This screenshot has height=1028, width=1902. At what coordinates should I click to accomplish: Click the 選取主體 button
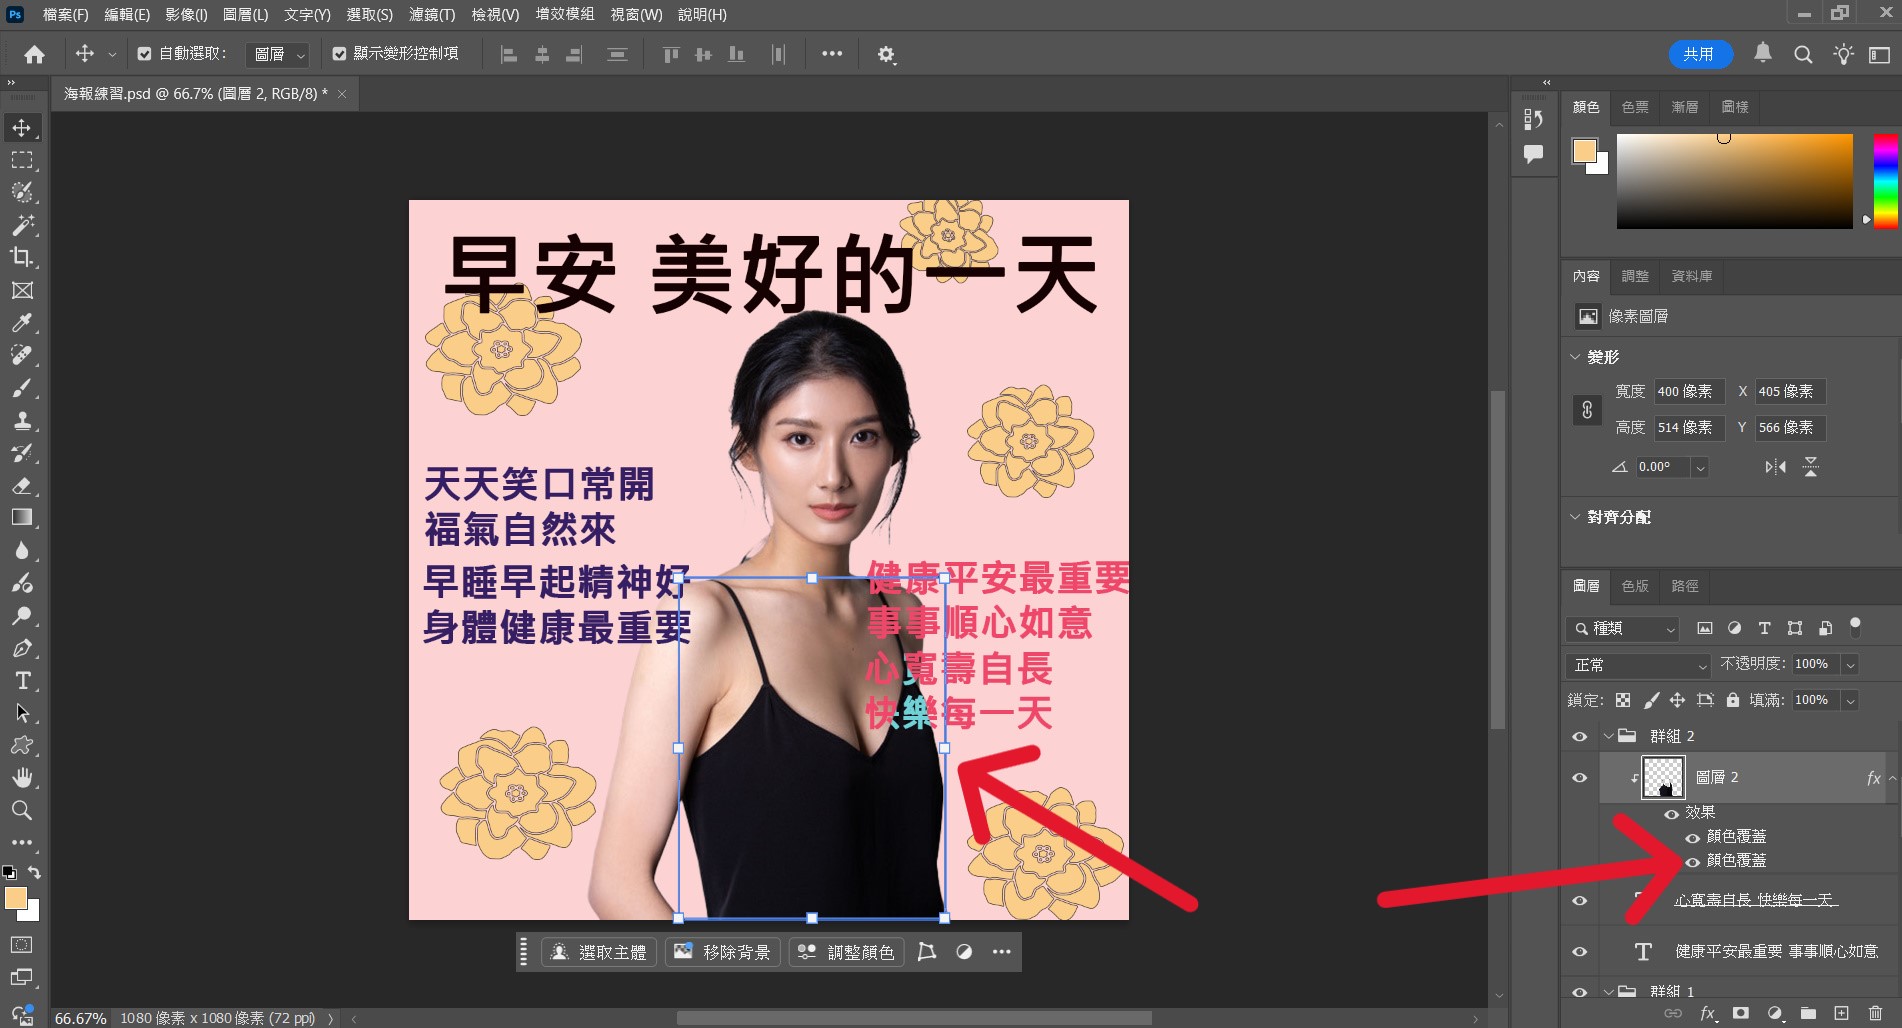click(x=599, y=952)
